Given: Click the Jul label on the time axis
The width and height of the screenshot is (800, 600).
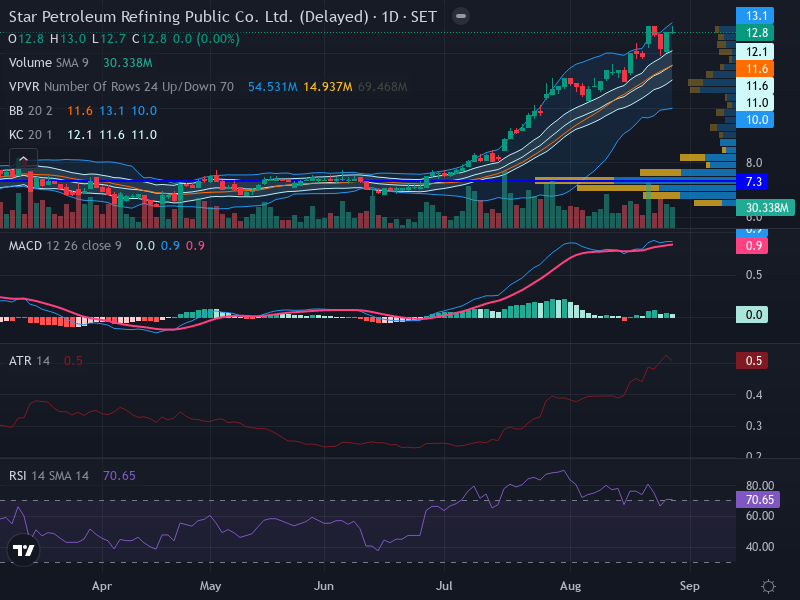Looking at the screenshot, I should [x=444, y=586].
